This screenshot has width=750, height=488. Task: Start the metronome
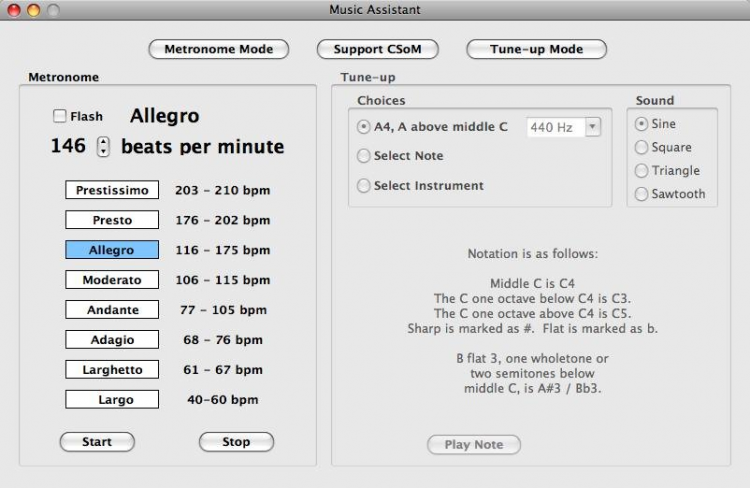coord(97,442)
